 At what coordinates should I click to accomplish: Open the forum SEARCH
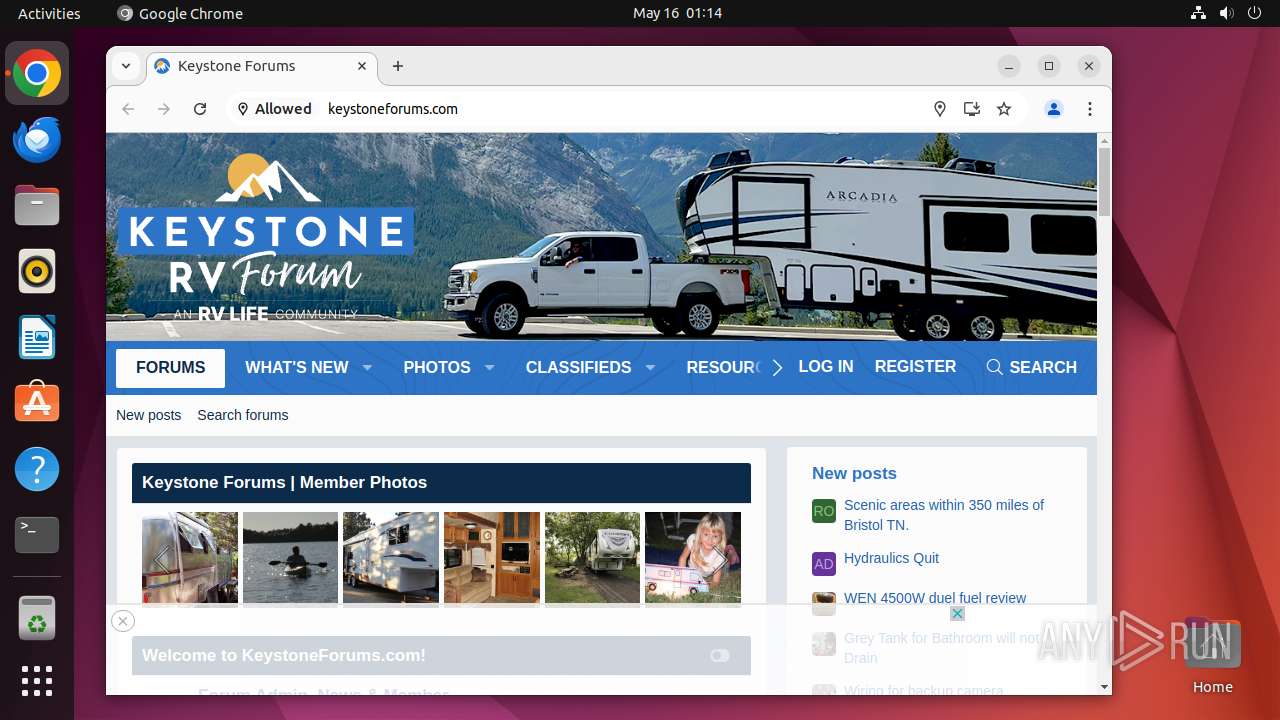pos(1031,367)
